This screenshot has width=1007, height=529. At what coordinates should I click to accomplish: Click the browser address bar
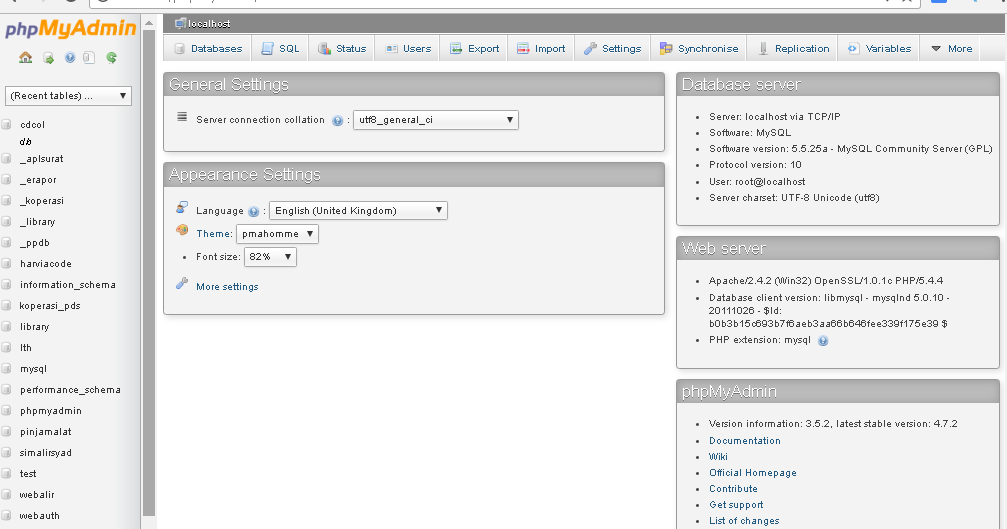[504, 3]
